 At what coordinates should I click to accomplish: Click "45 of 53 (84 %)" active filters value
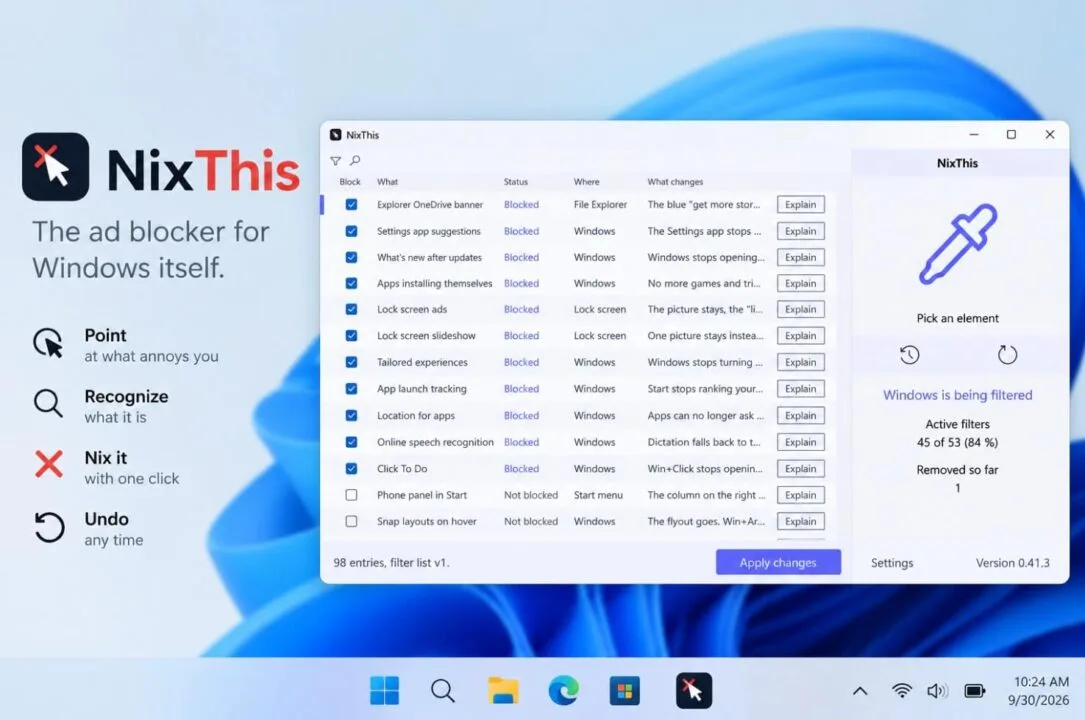click(x=958, y=442)
